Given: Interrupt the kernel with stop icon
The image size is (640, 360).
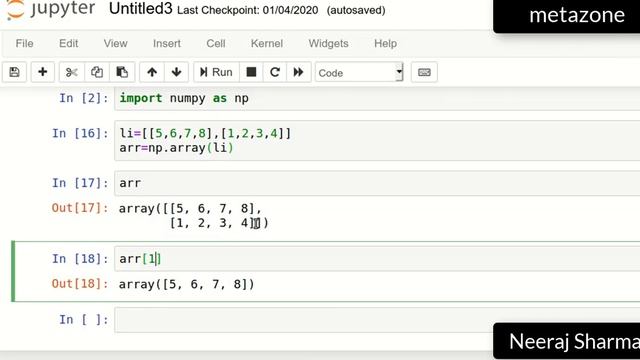Looking at the screenshot, I should 251,72.
